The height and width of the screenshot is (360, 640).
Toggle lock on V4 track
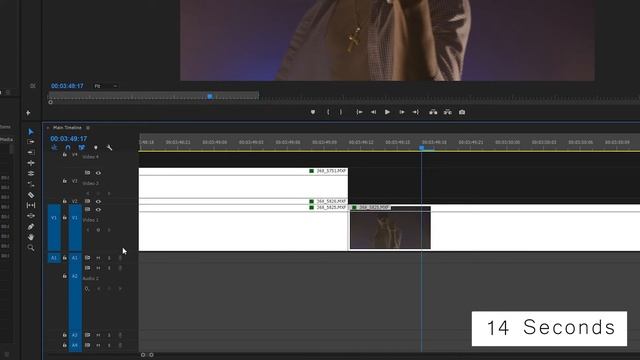pyautogui.click(x=64, y=155)
